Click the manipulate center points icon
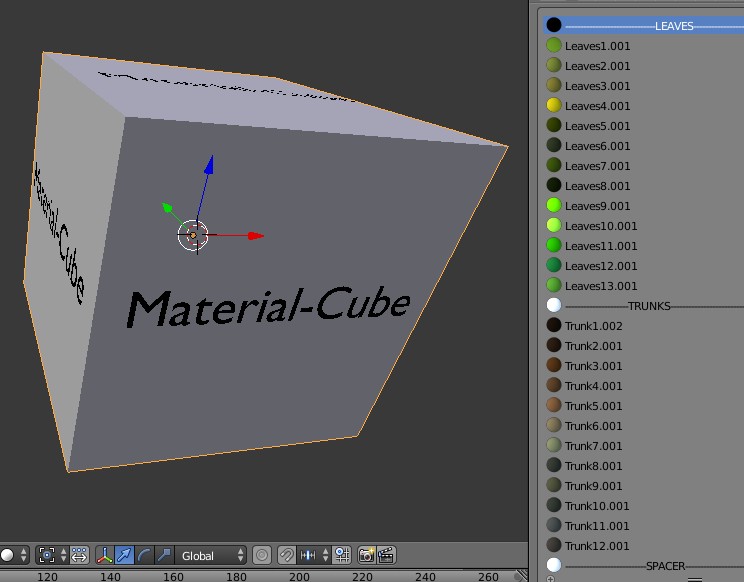The image size is (744, 582). pyautogui.click(x=80, y=555)
